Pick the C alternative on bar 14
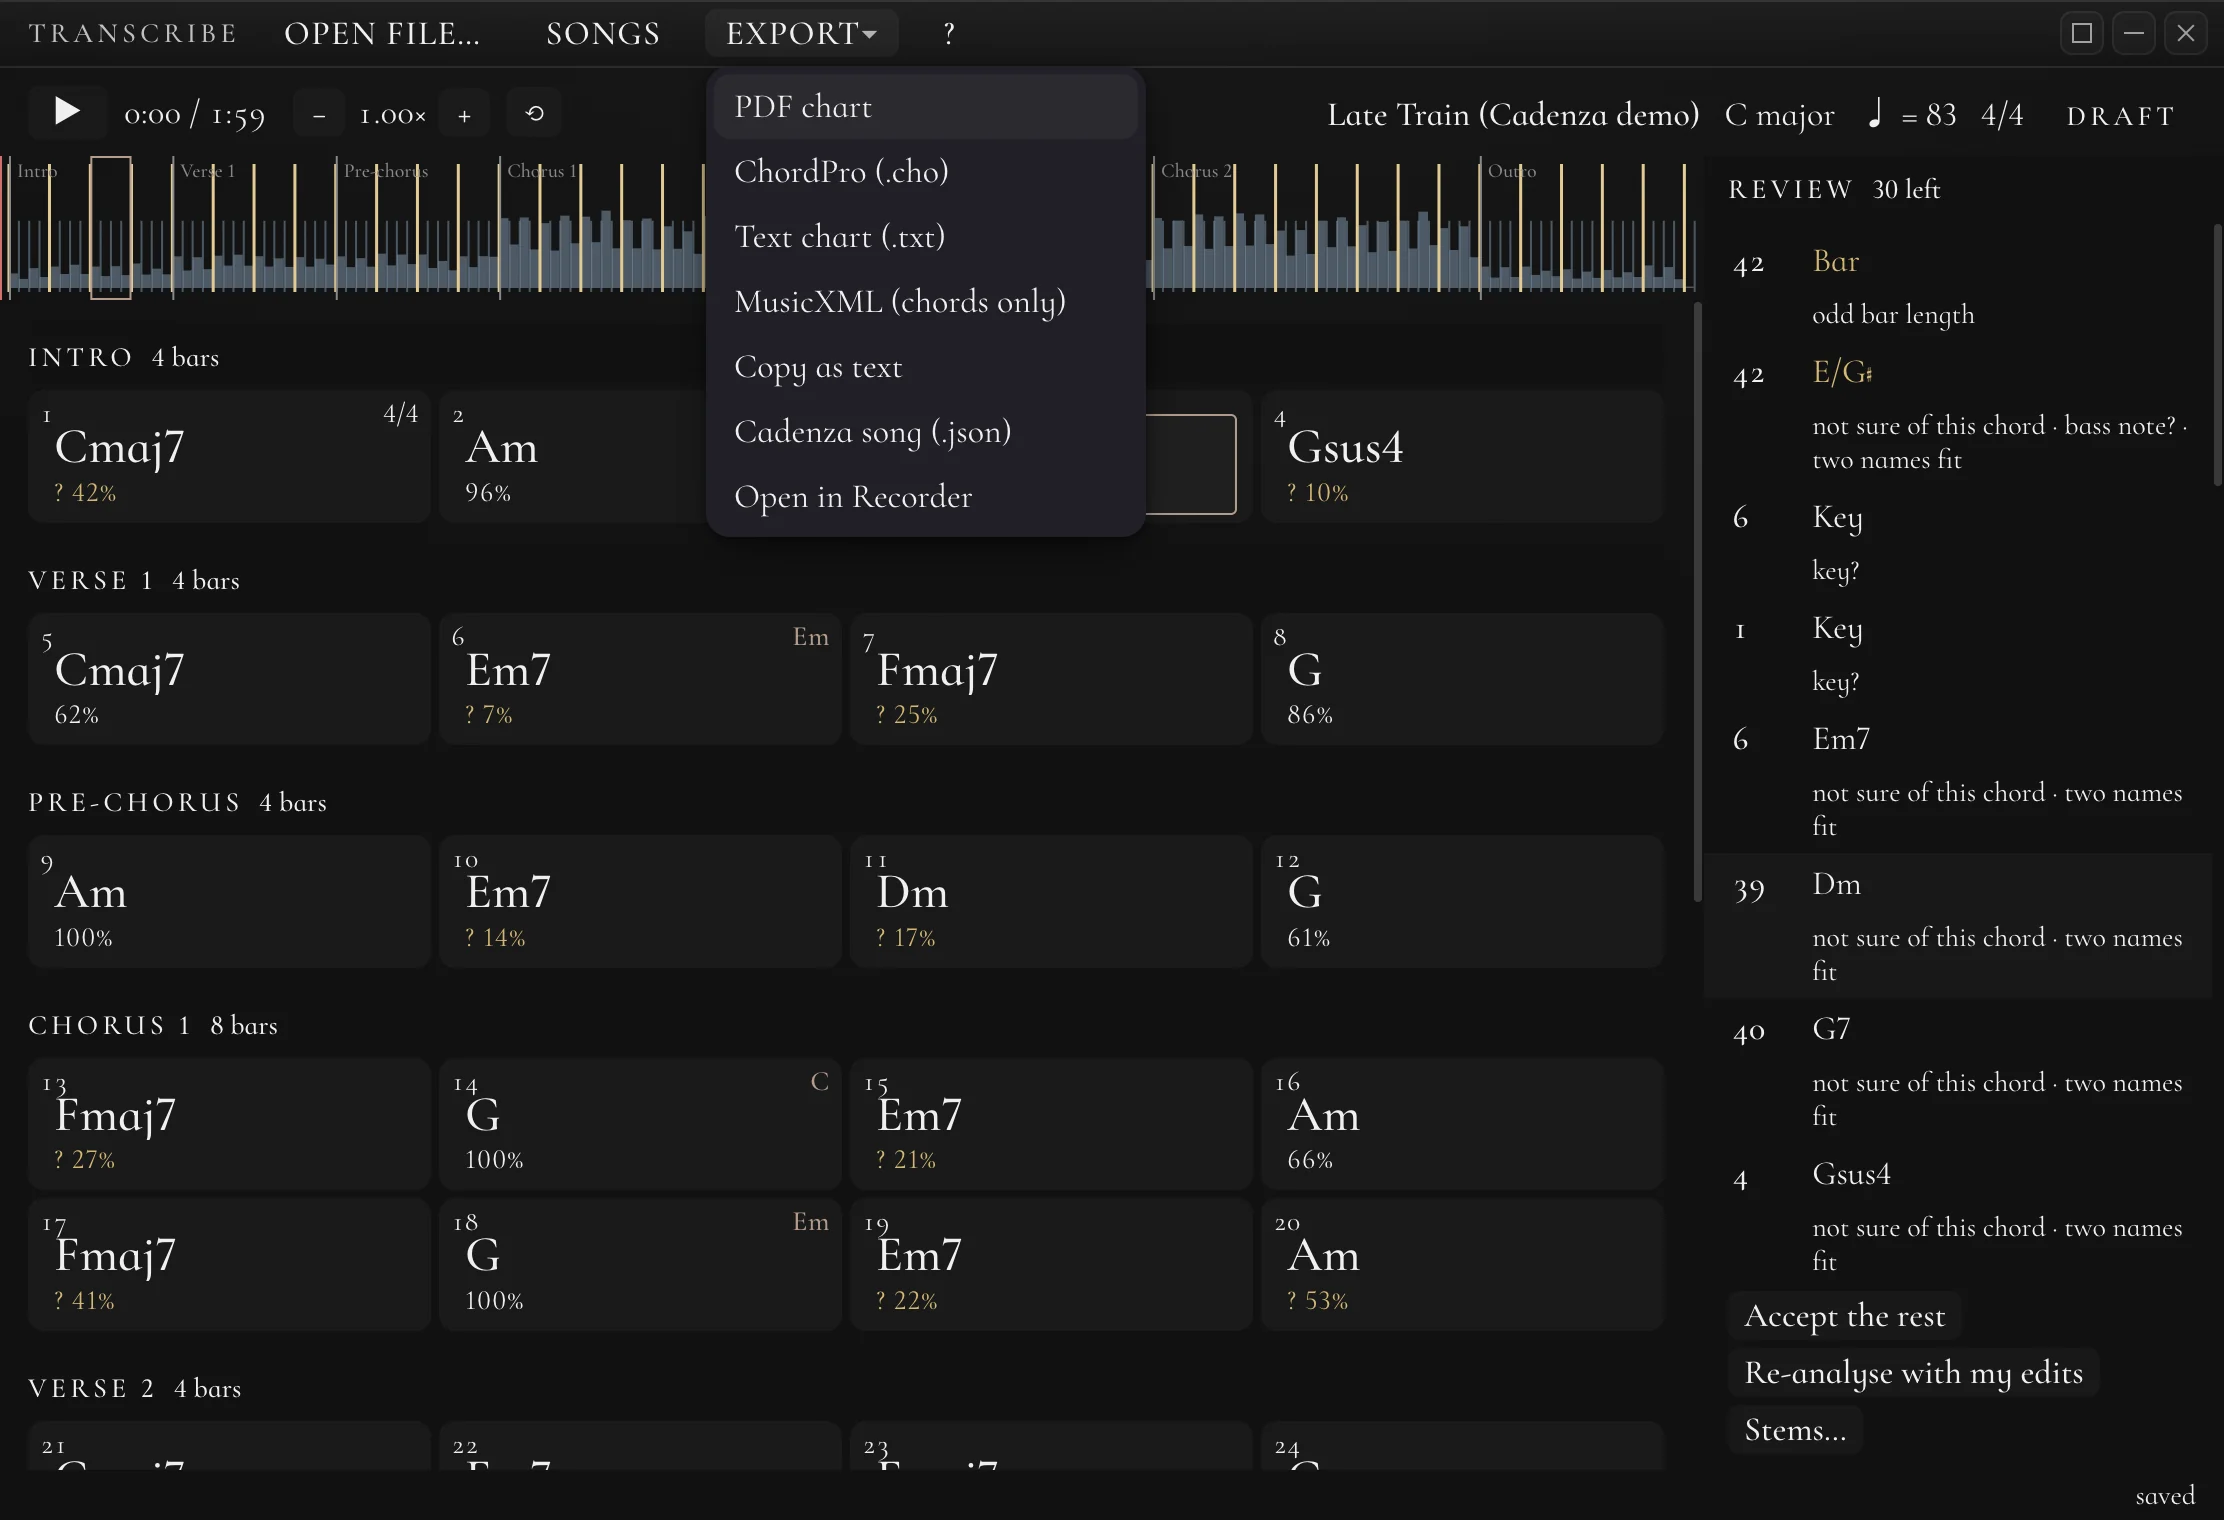 [819, 1082]
